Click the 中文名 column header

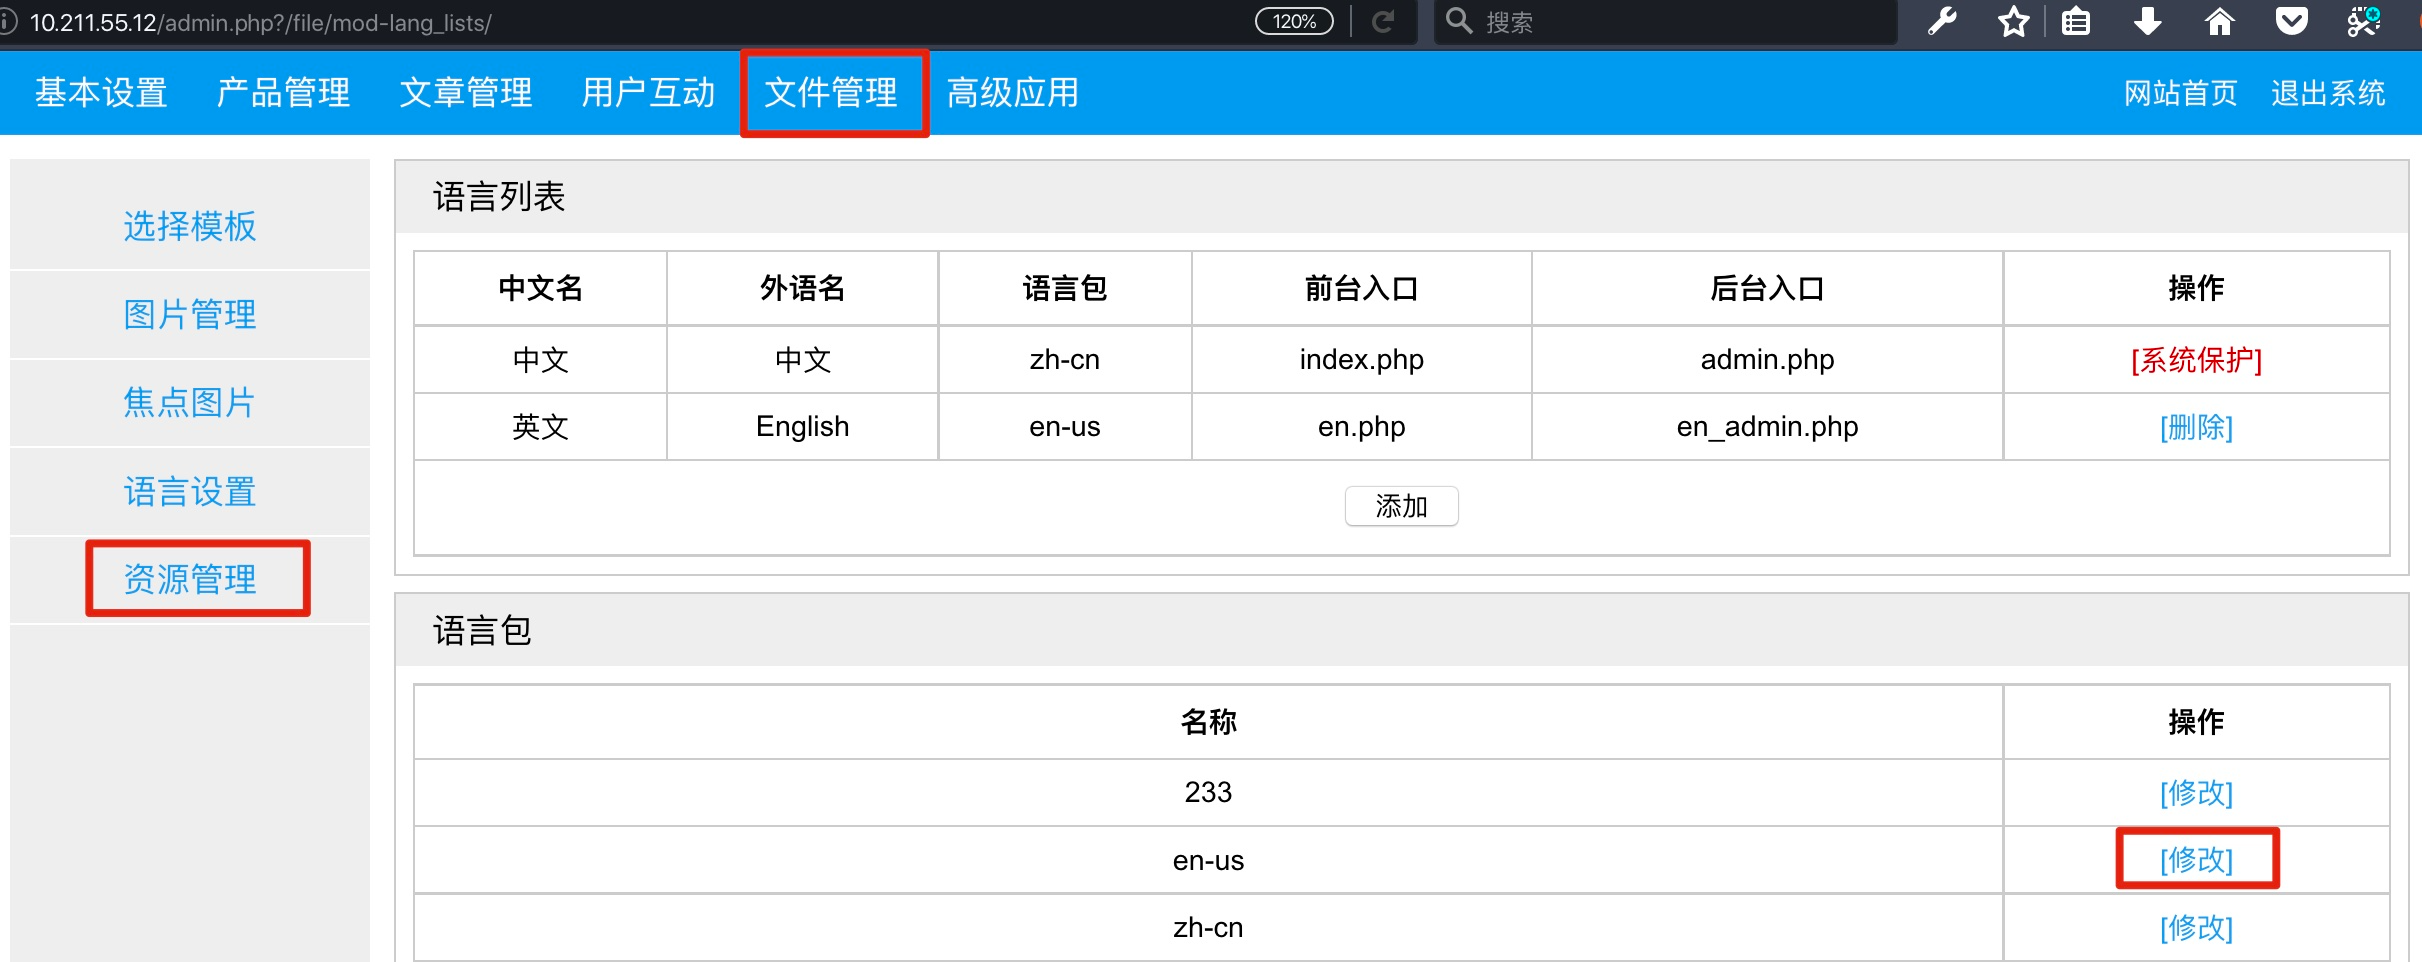540,289
